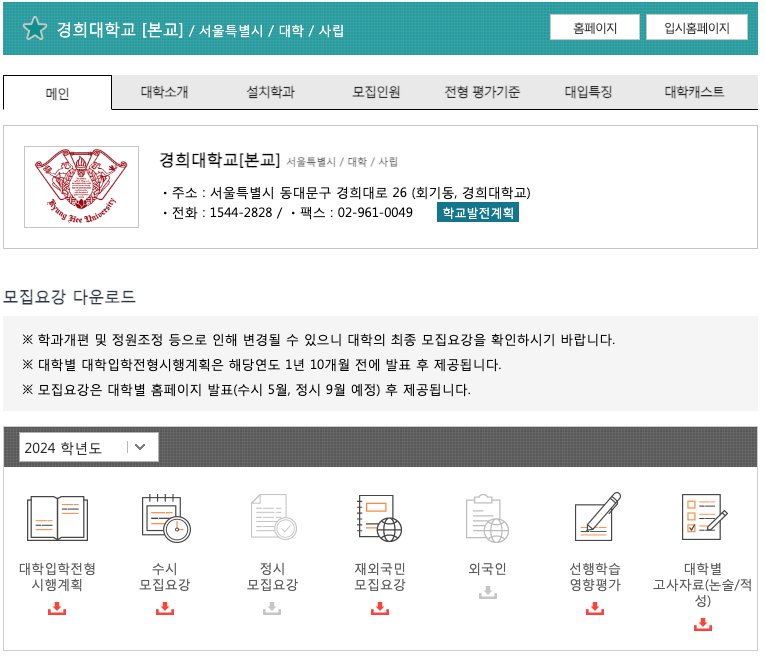
Task: Open the 입시홈페이지 button
Action: click(x=697, y=27)
